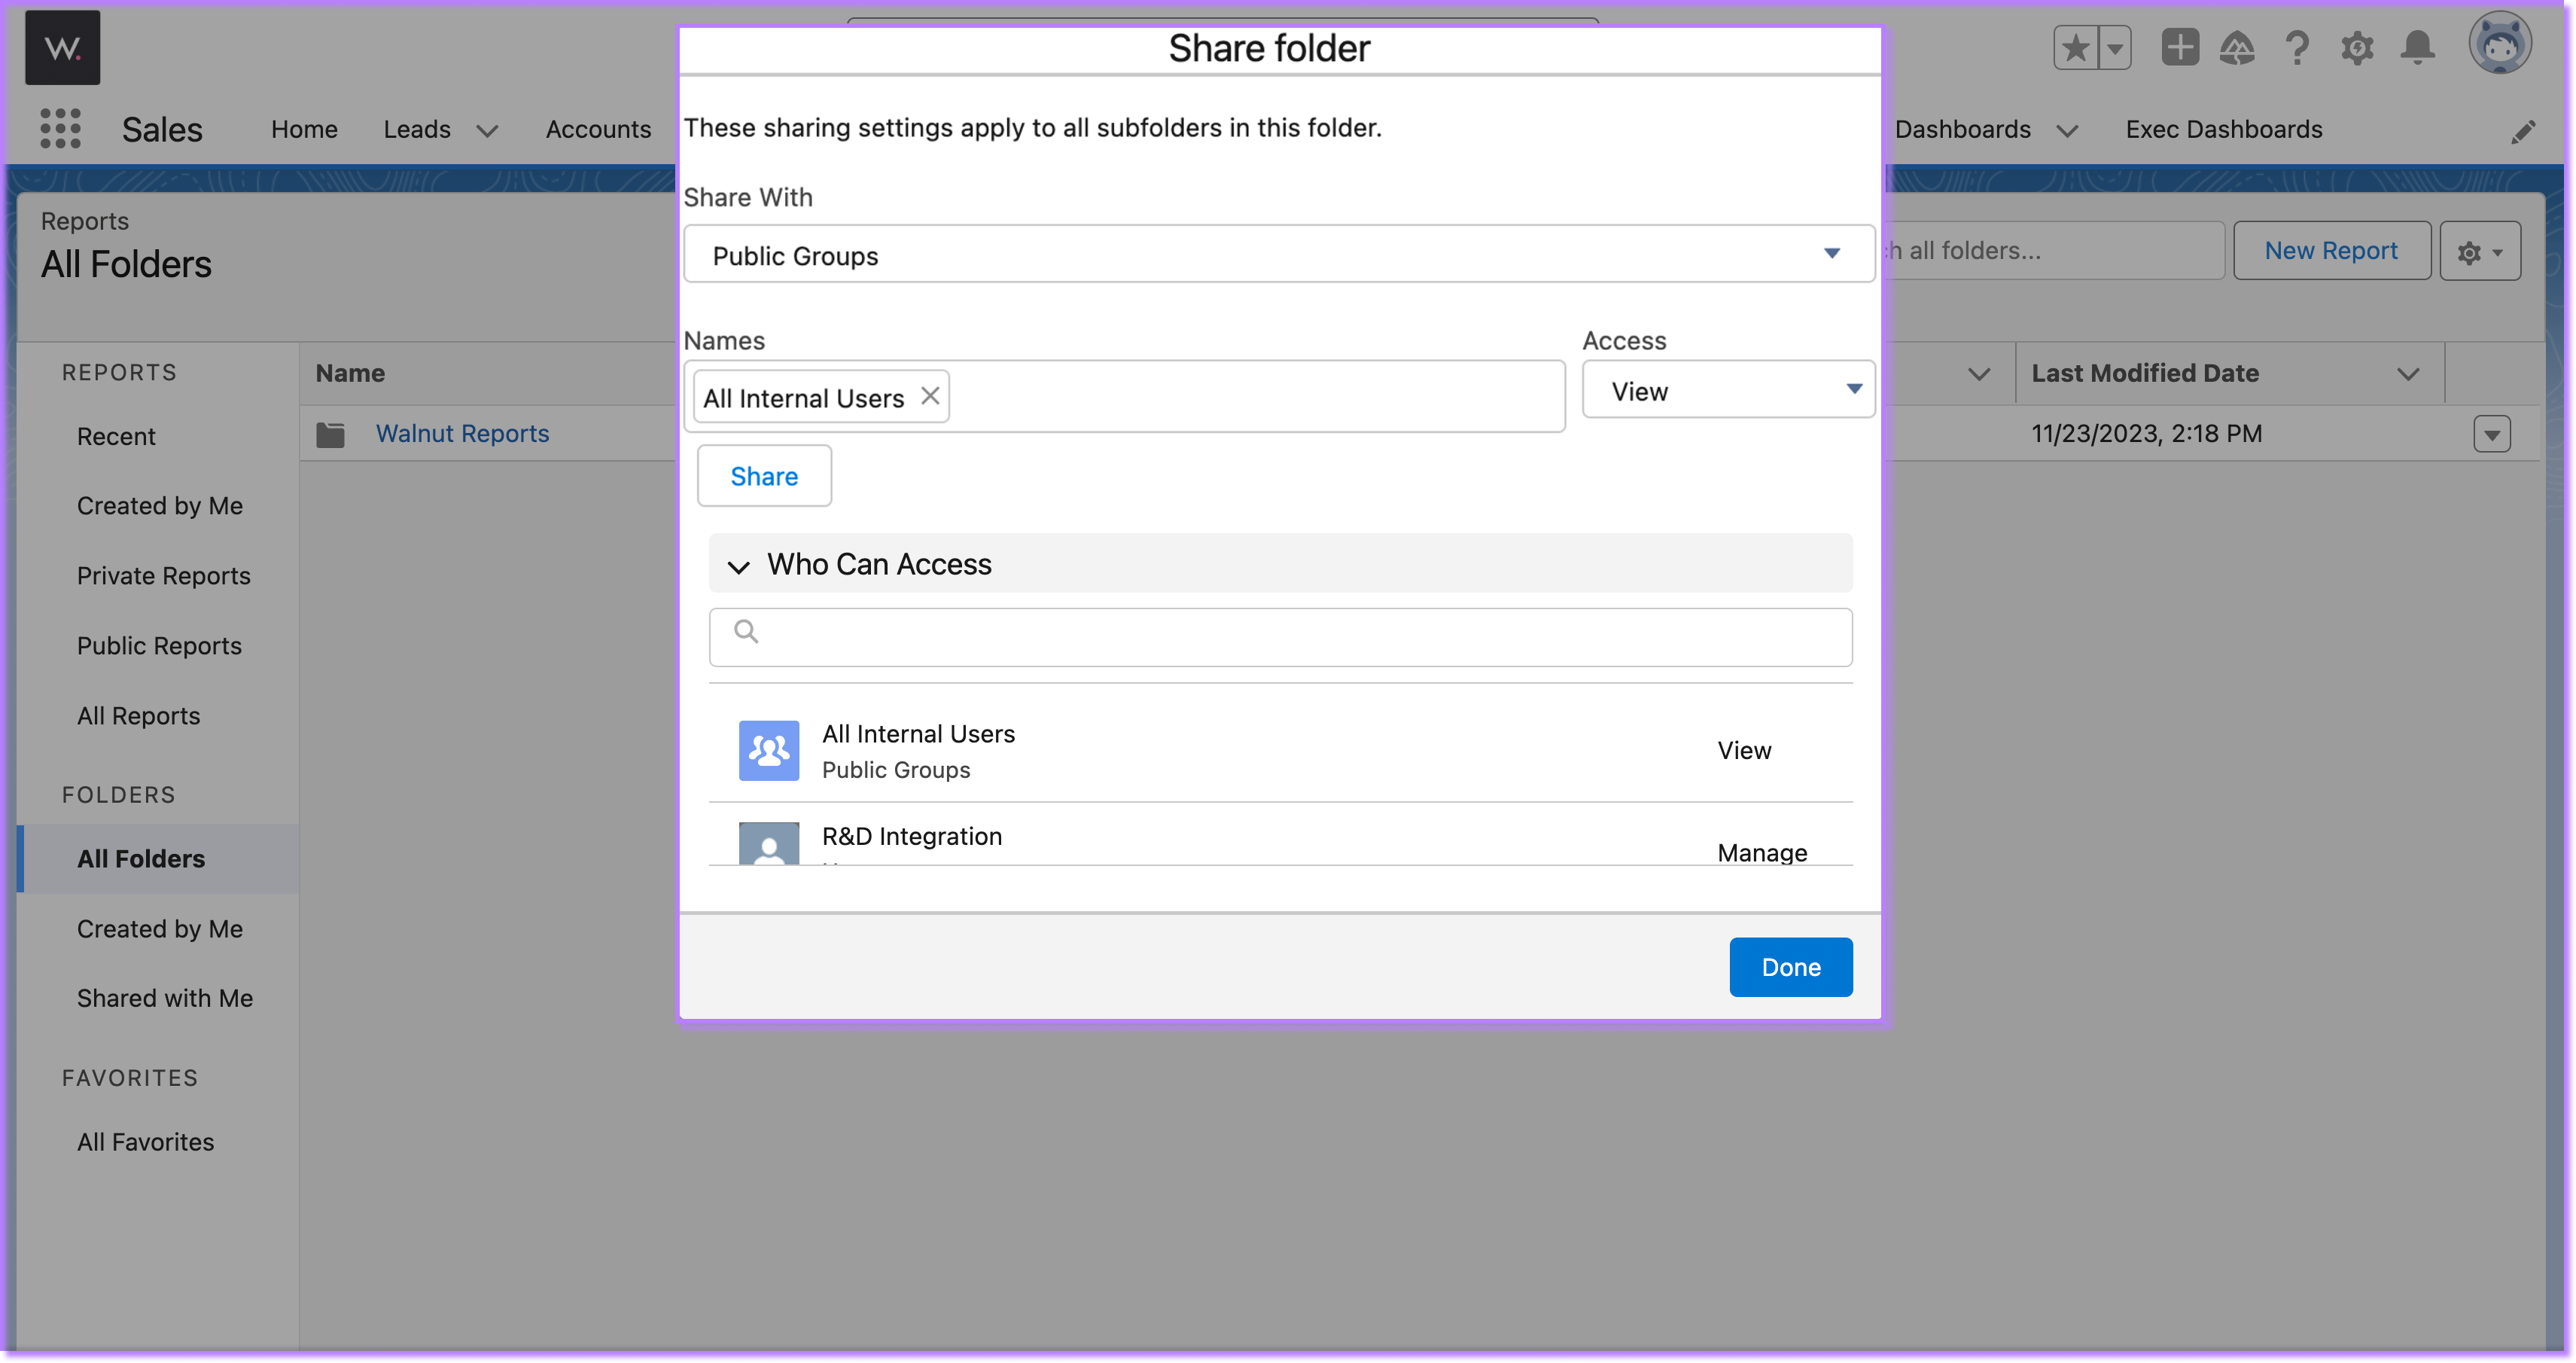Viewport: 2576px width, 1363px height.
Task: Open the Setup gear icon
Action: 2357,47
